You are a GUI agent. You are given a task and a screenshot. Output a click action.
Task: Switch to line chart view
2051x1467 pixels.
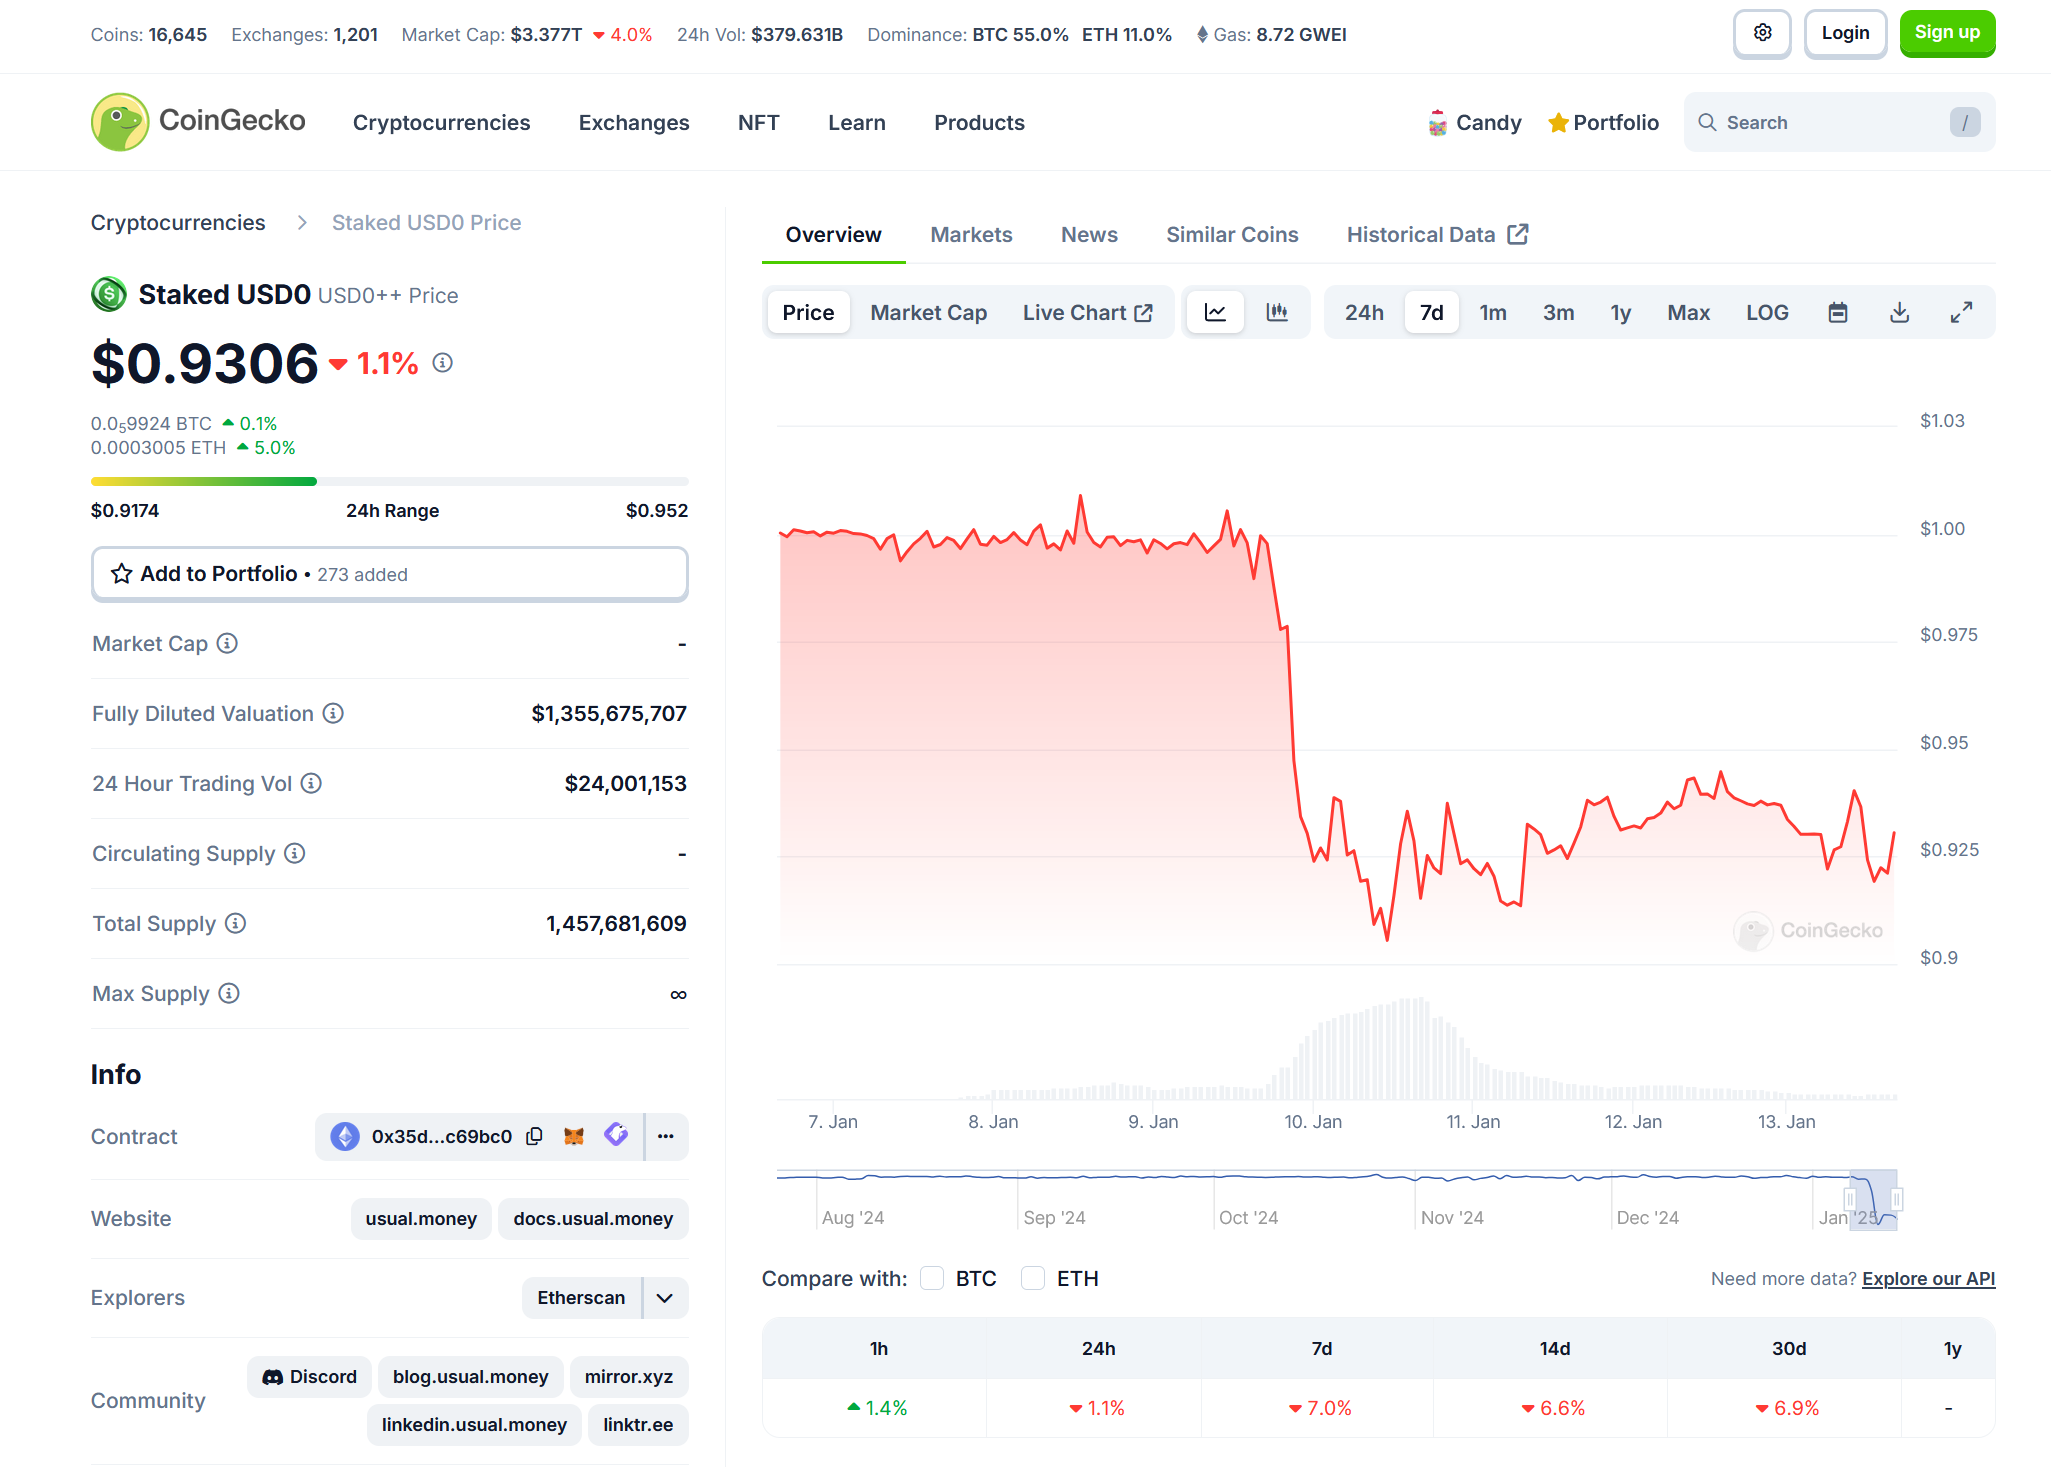1215,312
